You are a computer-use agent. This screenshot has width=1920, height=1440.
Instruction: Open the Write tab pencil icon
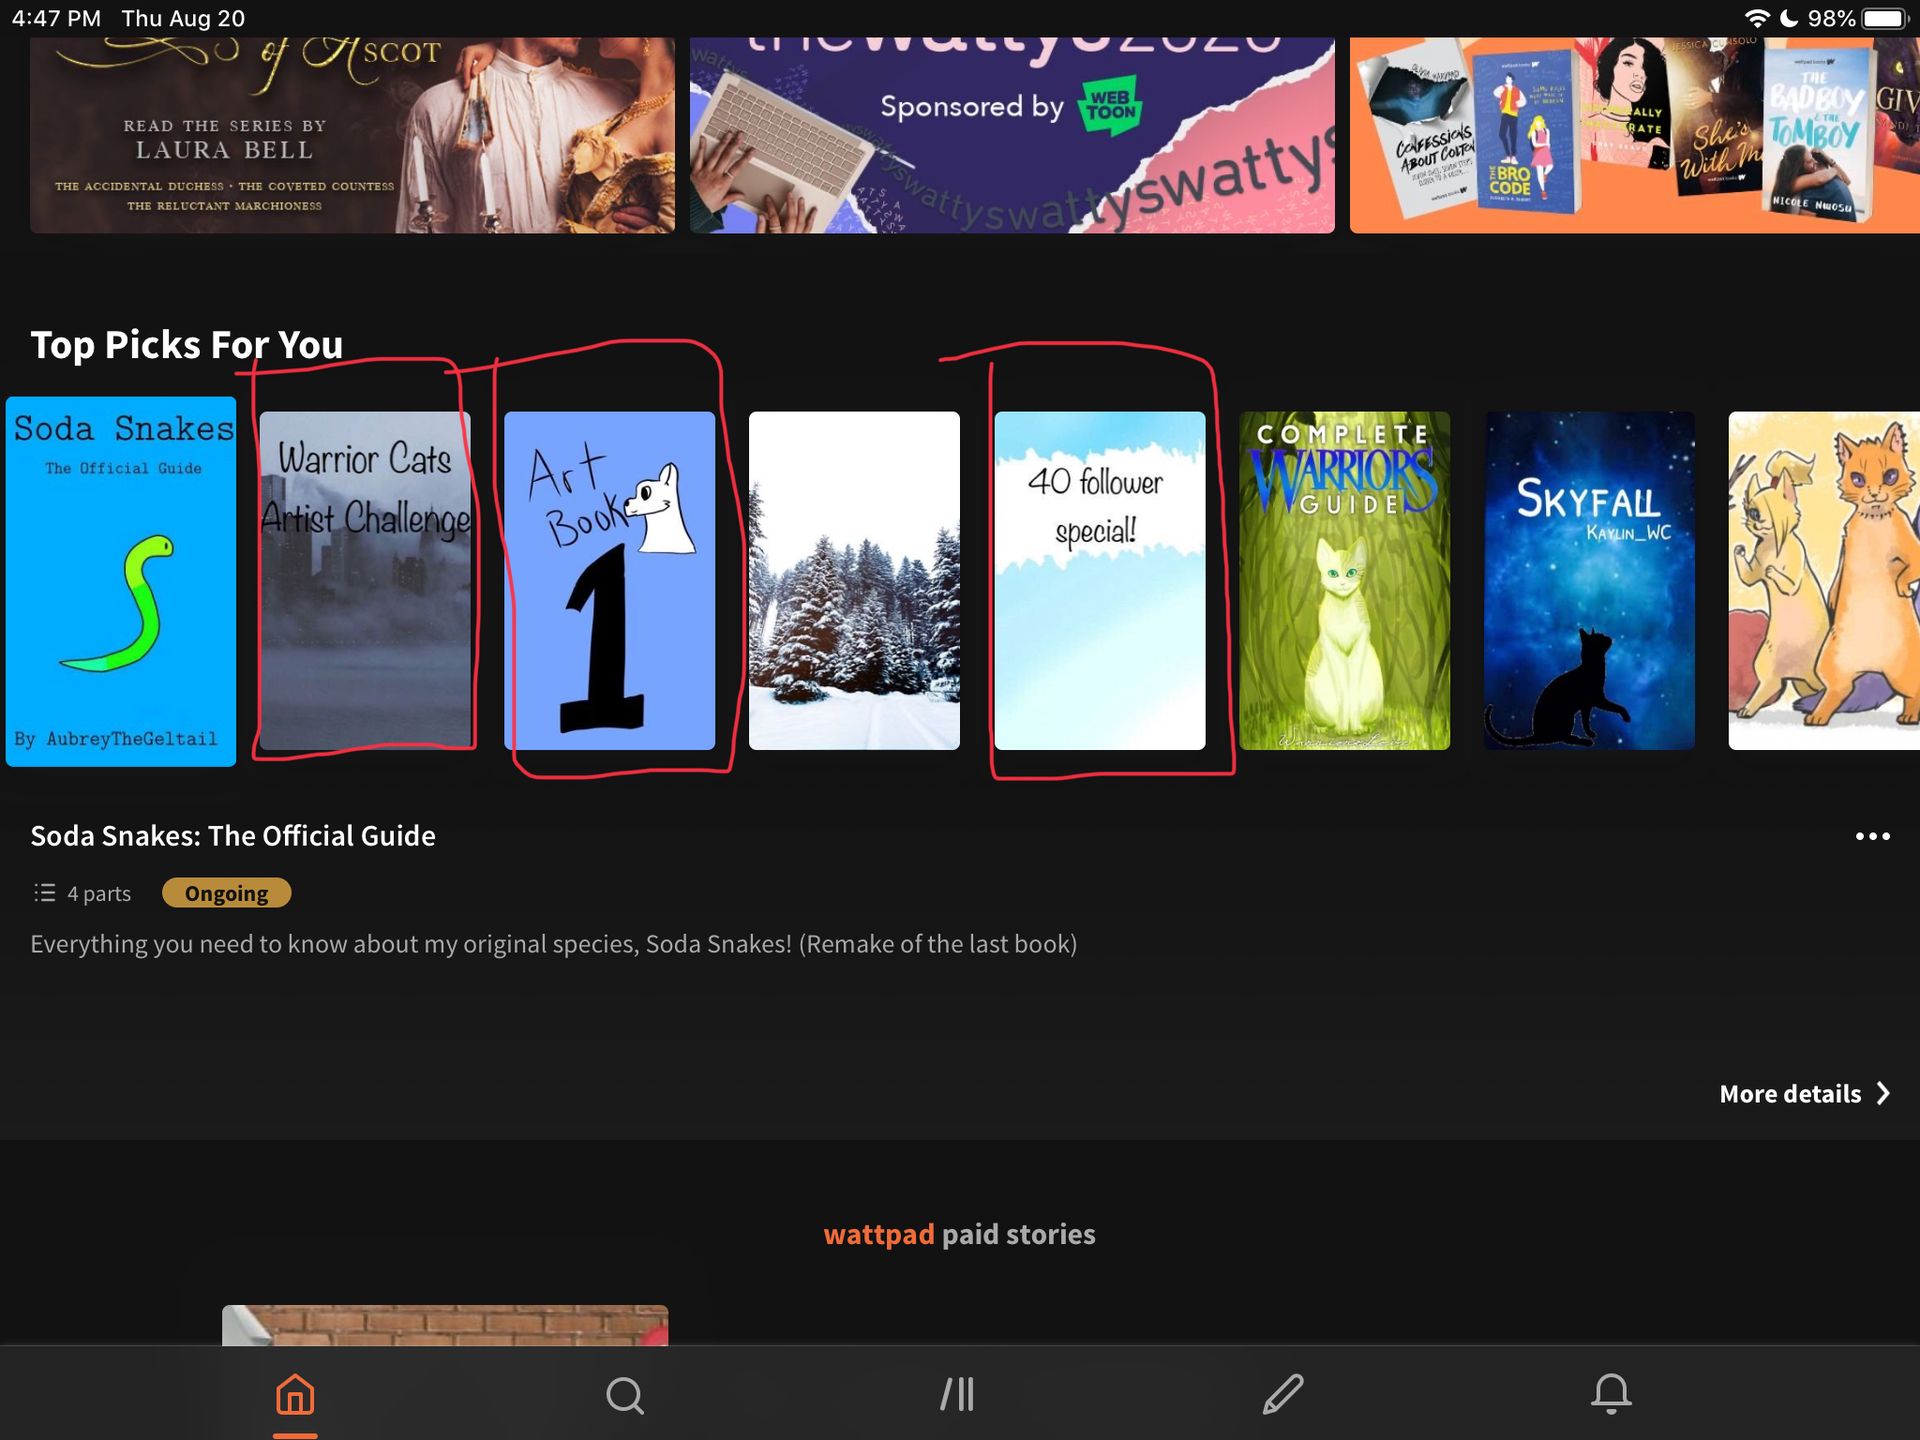click(1283, 1394)
